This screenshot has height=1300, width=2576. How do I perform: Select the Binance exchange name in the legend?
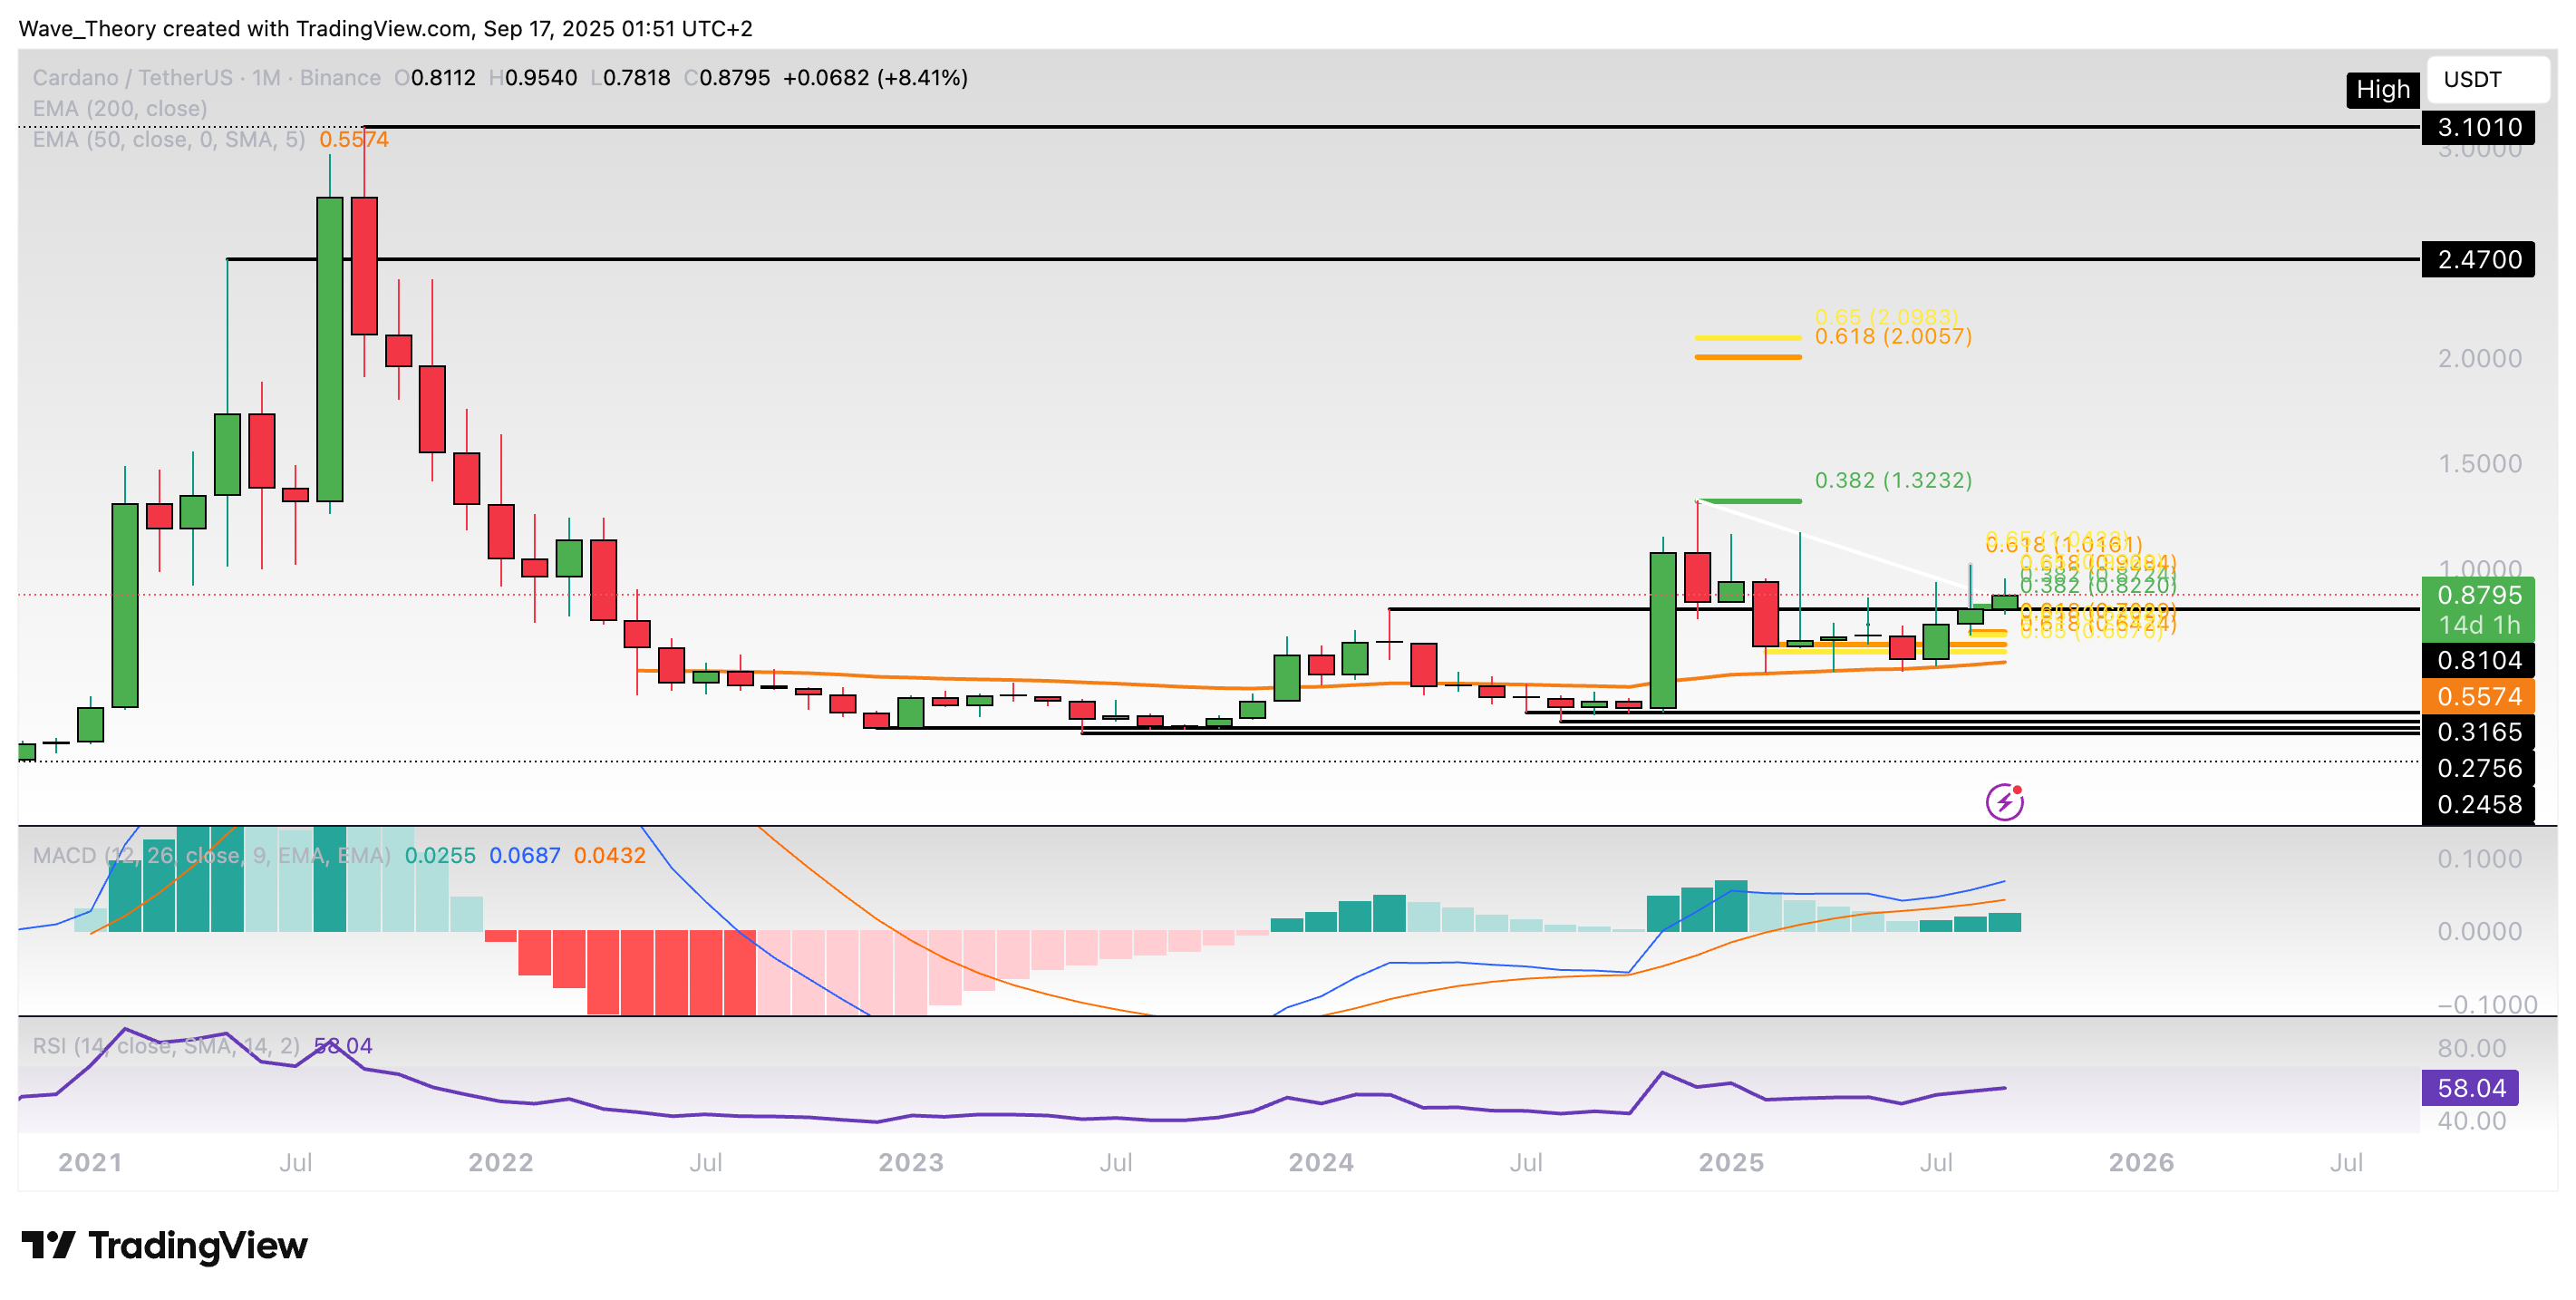(341, 77)
